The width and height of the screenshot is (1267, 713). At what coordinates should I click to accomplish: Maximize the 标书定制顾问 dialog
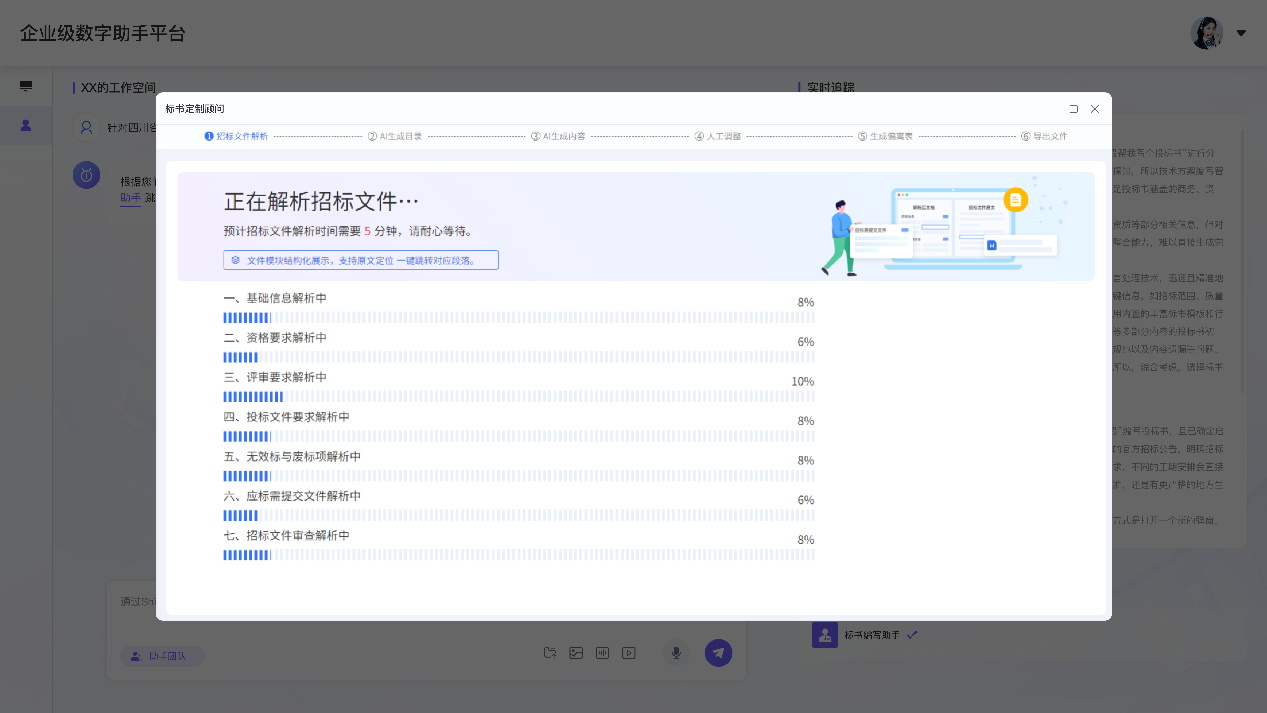pos(1073,109)
